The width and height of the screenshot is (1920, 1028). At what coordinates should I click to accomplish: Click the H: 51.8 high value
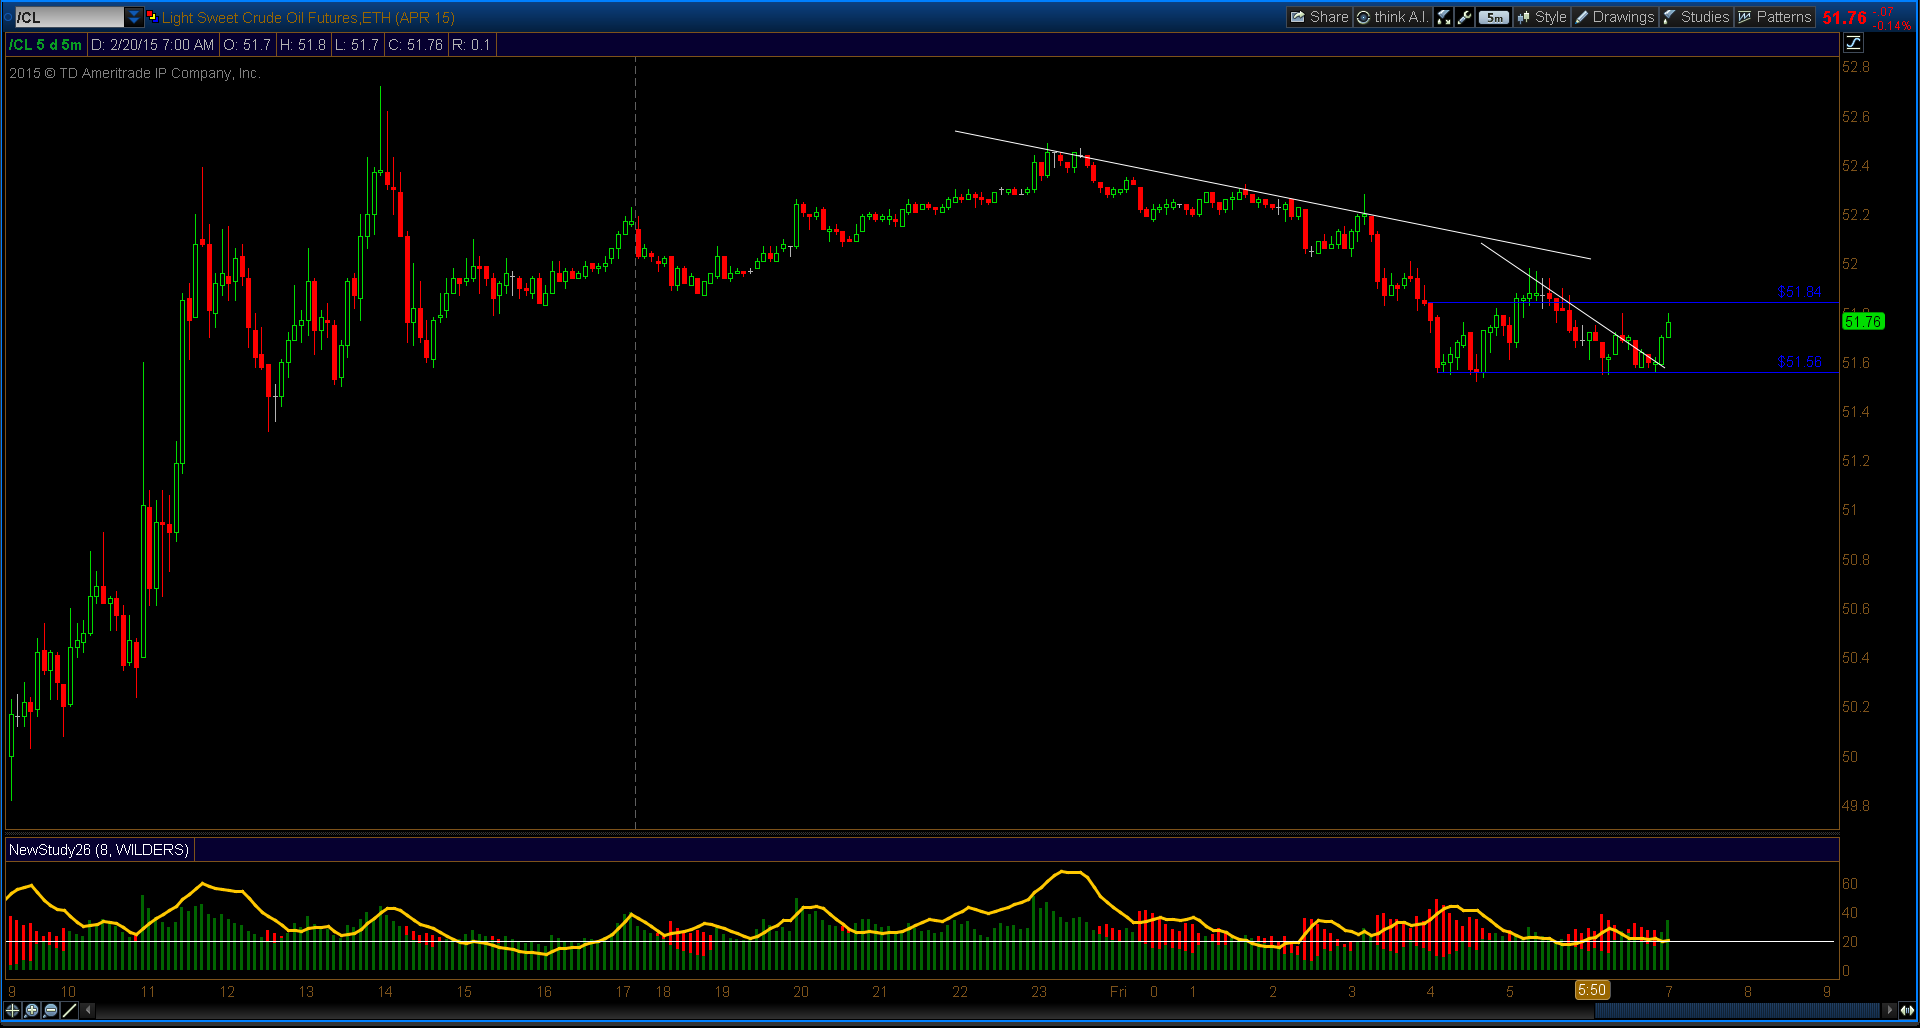pos(302,45)
